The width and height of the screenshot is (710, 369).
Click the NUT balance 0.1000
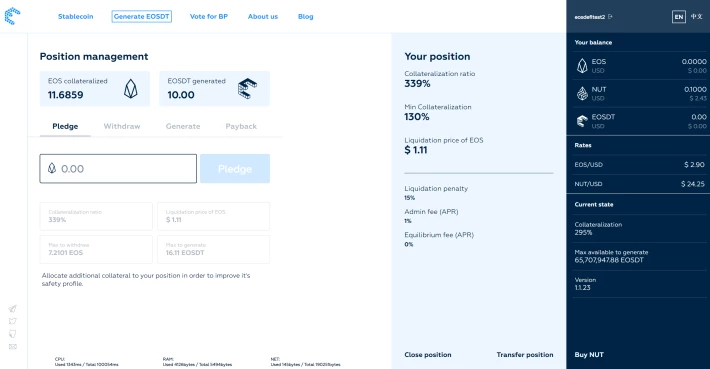pos(695,90)
